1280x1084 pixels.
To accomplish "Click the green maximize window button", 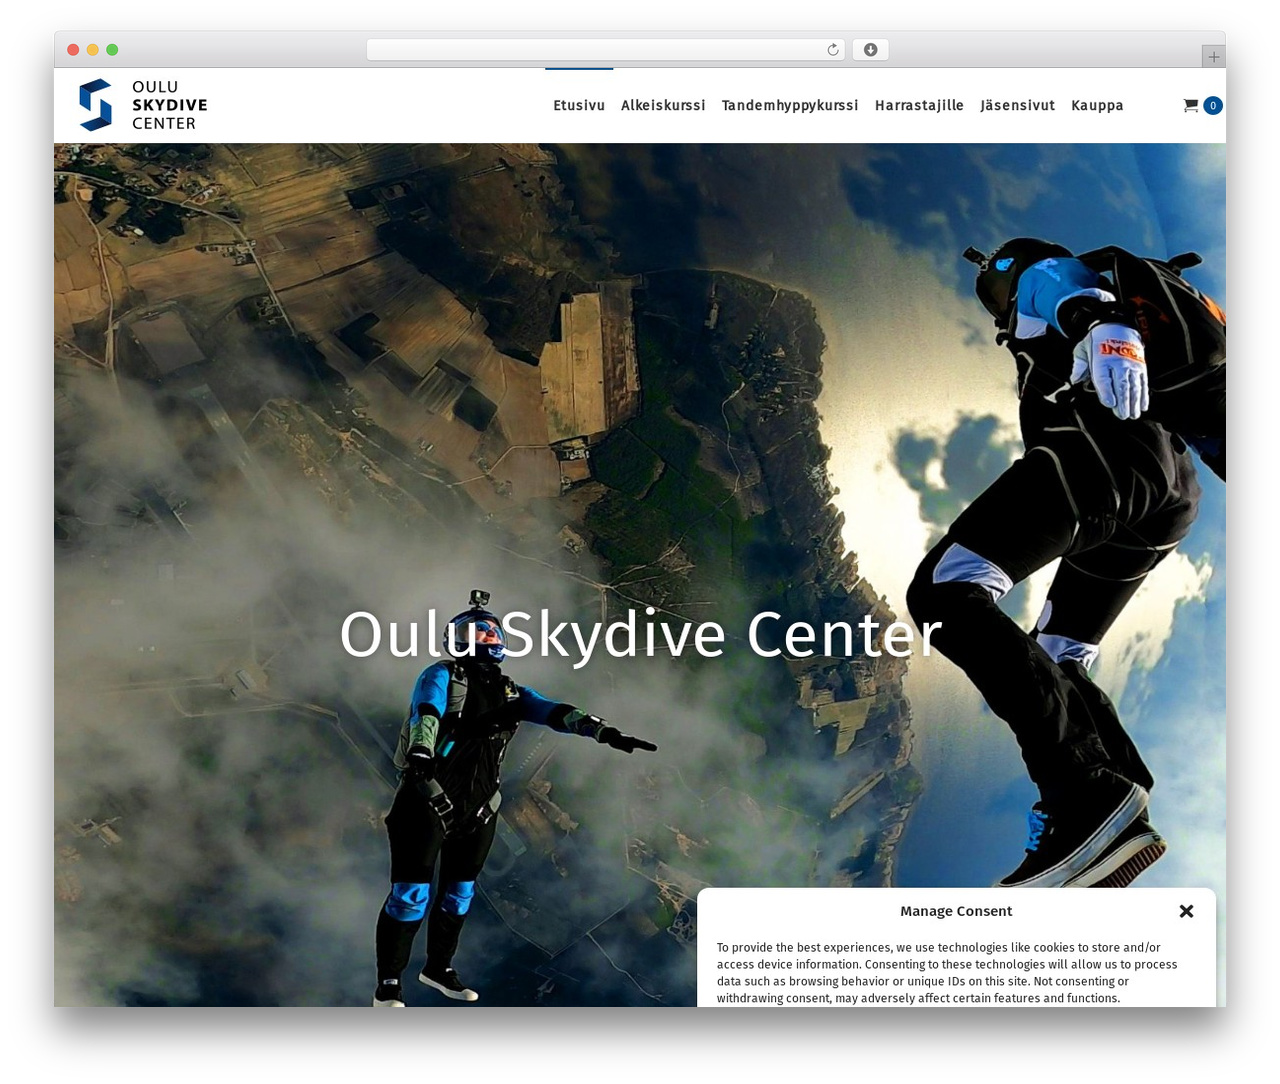I will tap(112, 50).
